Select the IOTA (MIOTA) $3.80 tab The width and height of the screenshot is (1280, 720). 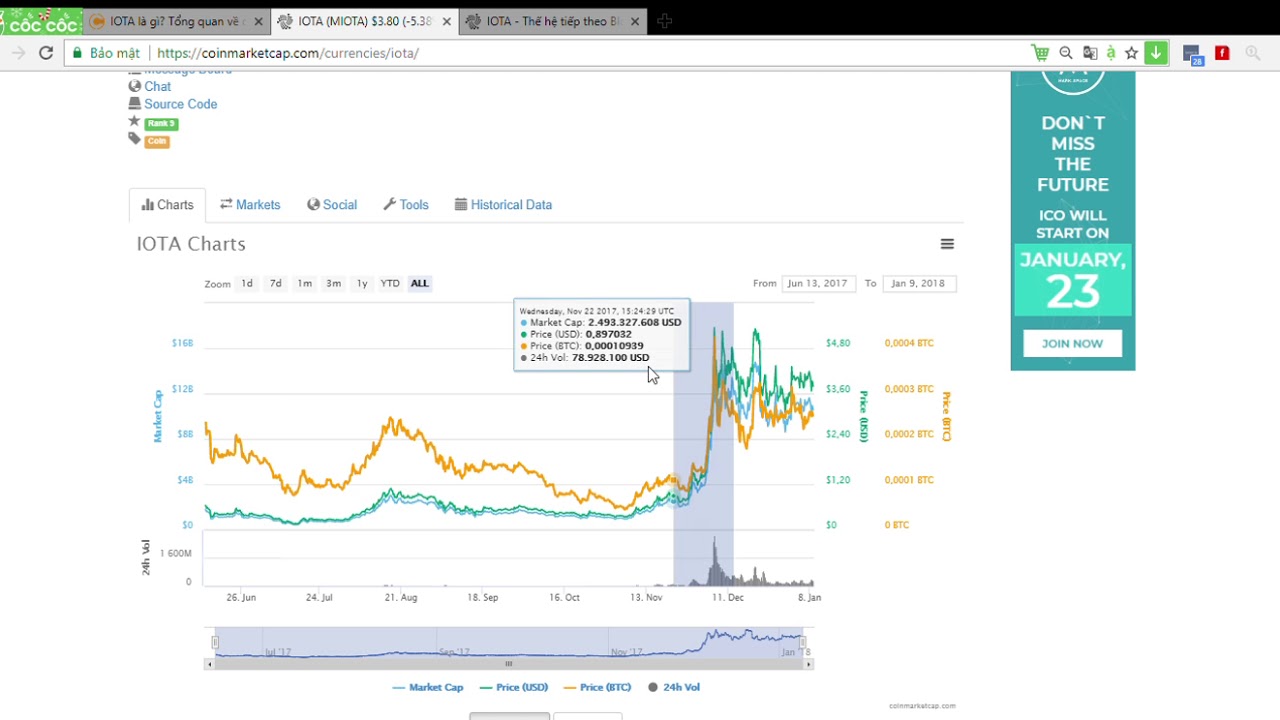[x=365, y=21]
